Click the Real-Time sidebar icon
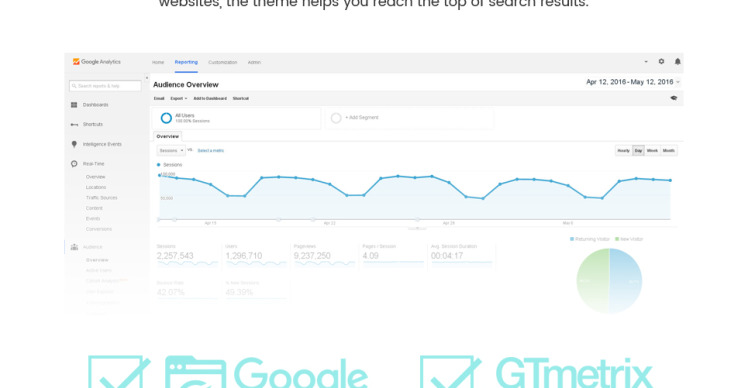 (74, 164)
